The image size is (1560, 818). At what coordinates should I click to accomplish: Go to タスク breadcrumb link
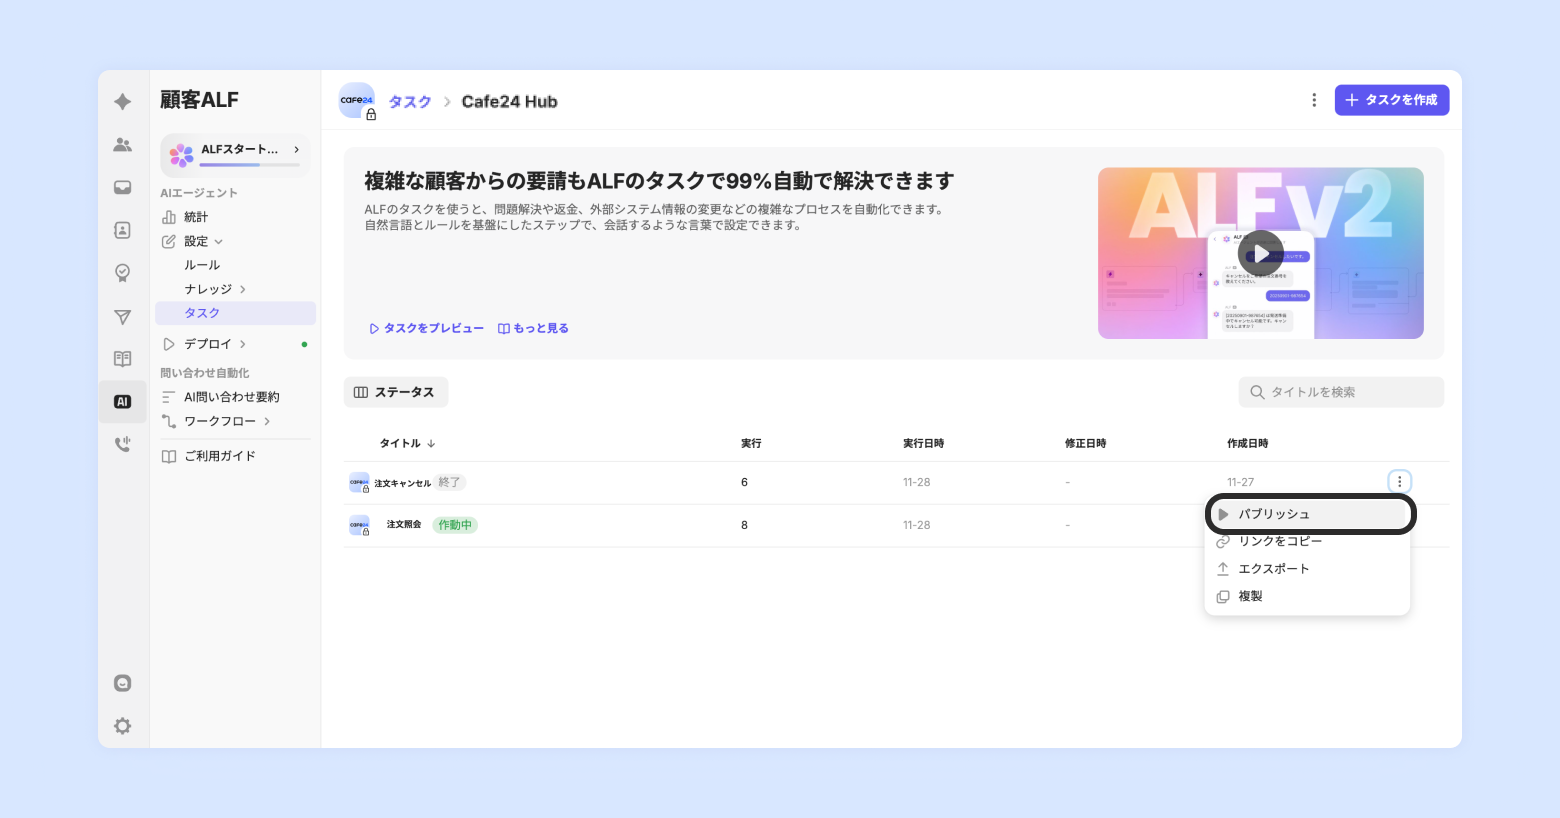coord(410,102)
